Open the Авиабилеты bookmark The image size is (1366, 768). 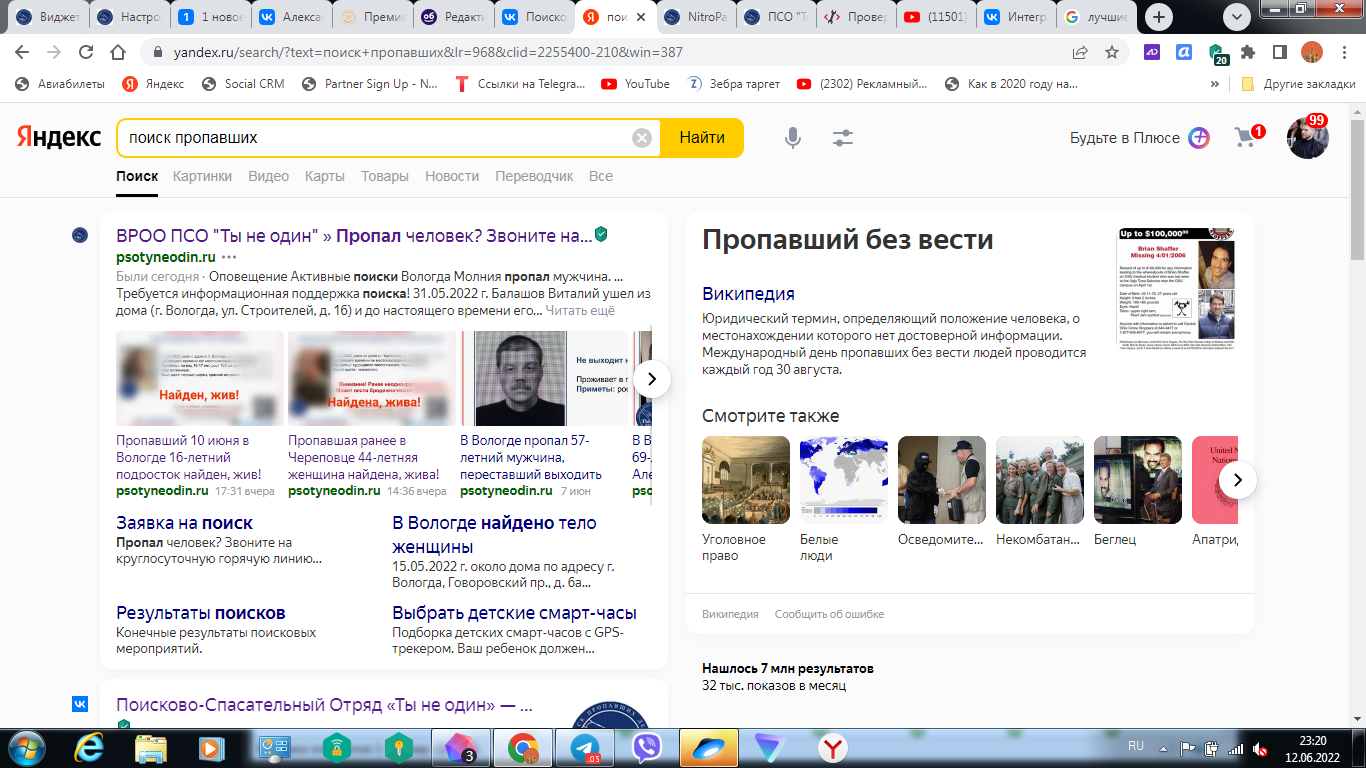point(60,84)
